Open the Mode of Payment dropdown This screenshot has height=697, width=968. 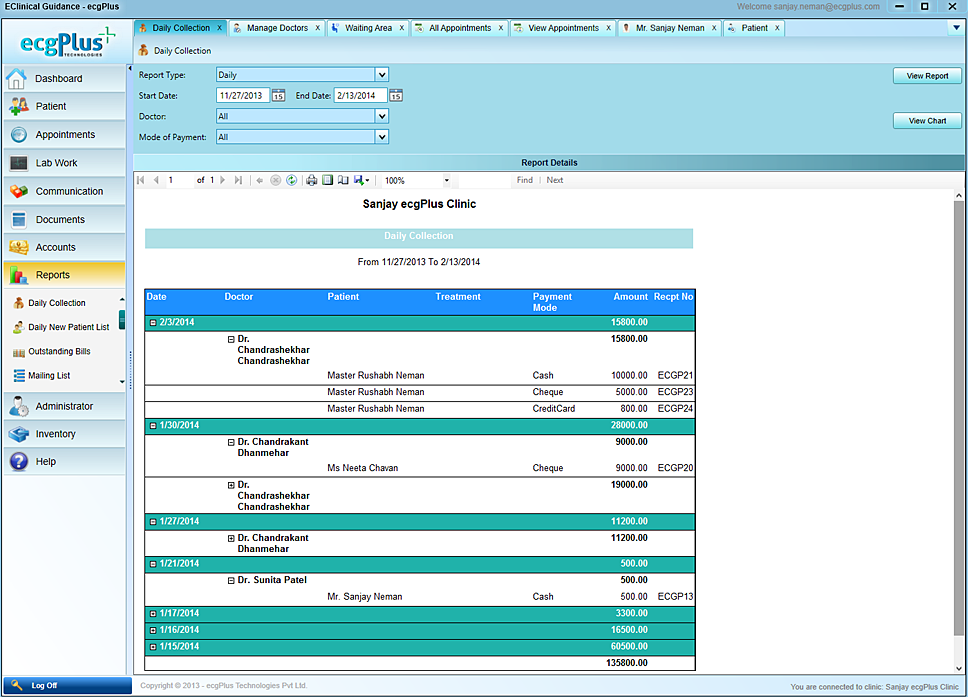(x=381, y=137)
